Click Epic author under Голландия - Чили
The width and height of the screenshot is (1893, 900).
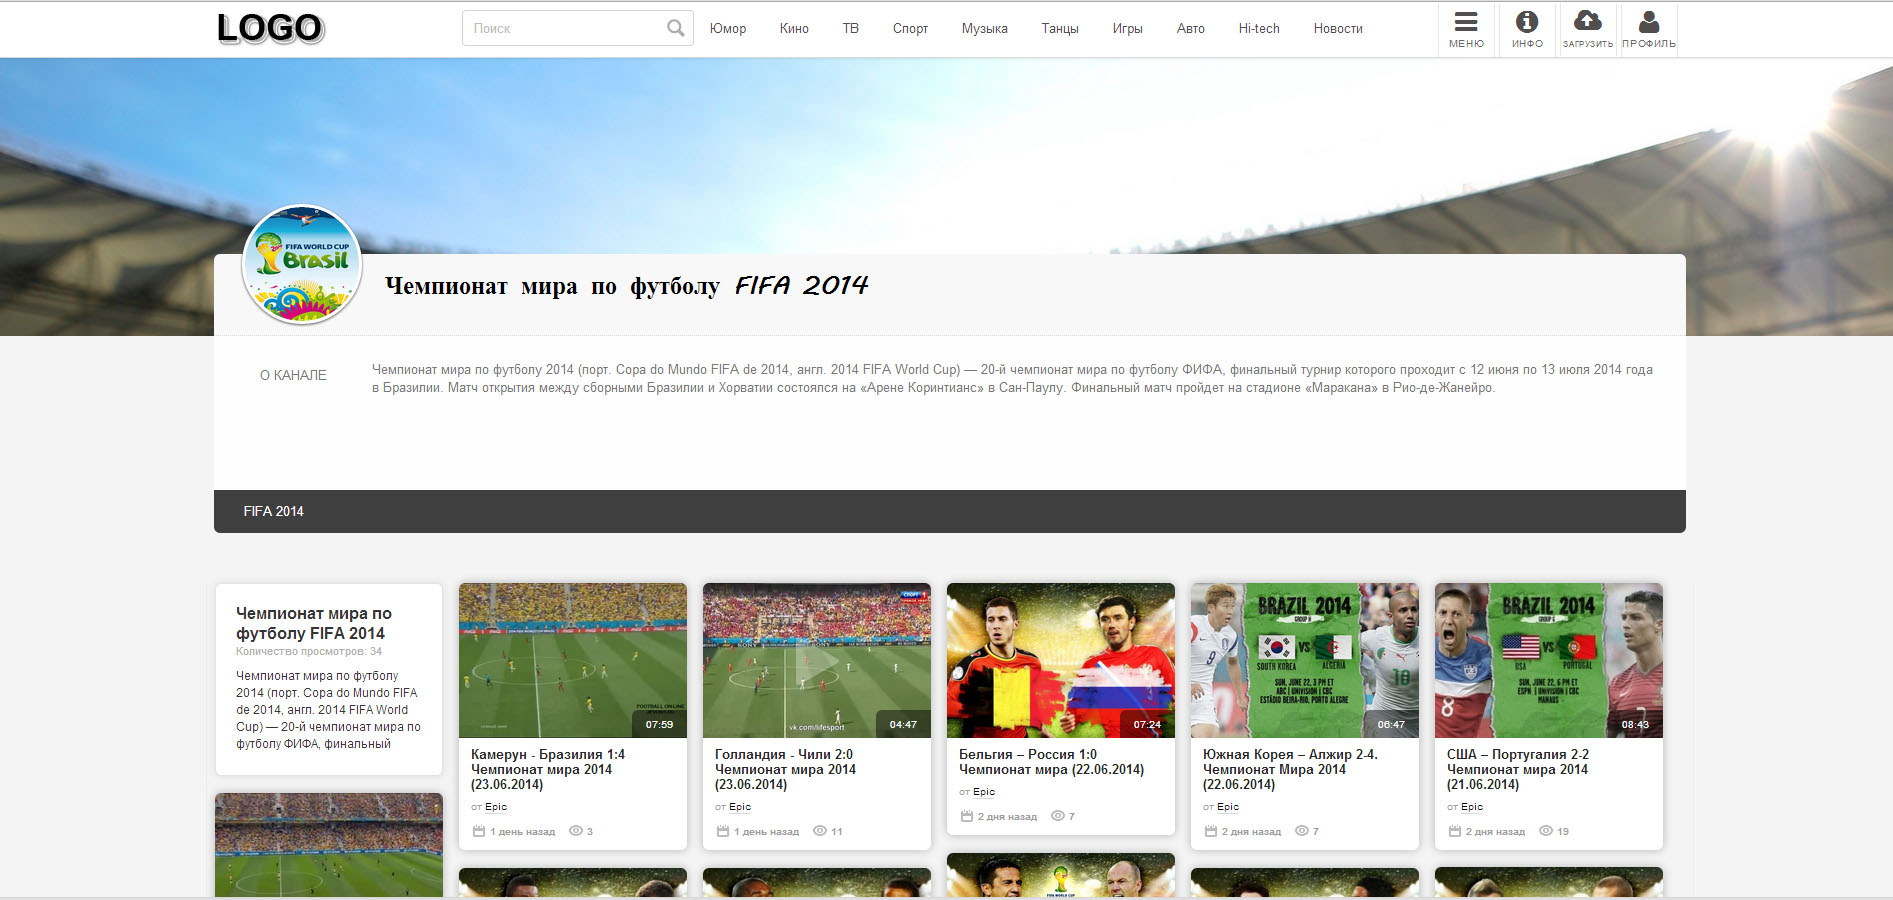tap(740, 807)
